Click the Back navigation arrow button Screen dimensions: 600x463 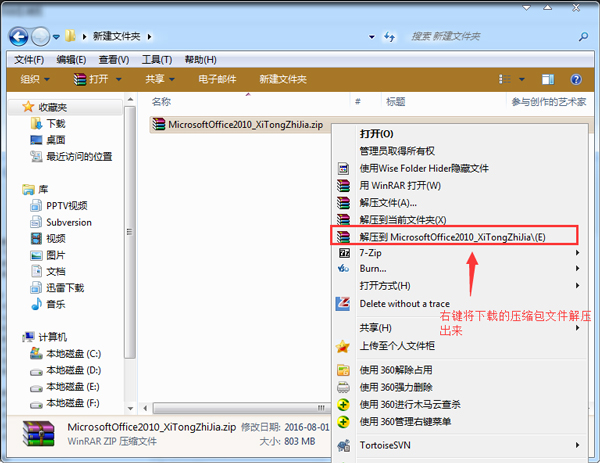[x=18, y=37]
